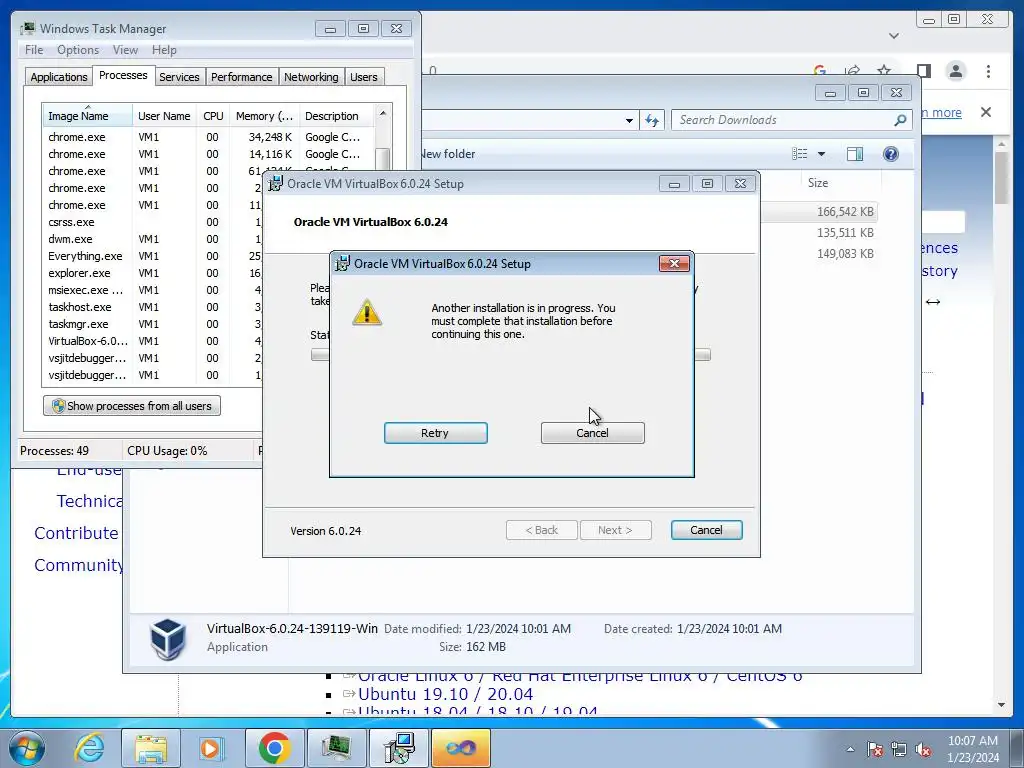Image resolution: width=1024 pixels, height=768 pixels.
Task: Switch to Task Manager taskbar icon
Action: (x=336, y=748)
